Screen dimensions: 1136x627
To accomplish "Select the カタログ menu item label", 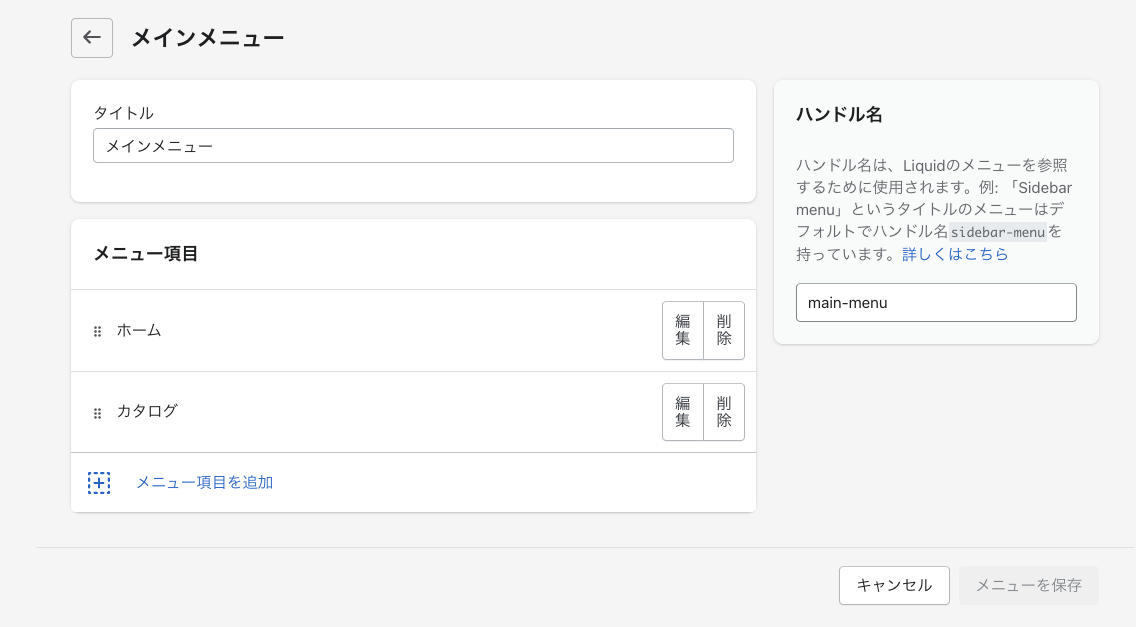I will pyautogui.click(x=147, y=411).
